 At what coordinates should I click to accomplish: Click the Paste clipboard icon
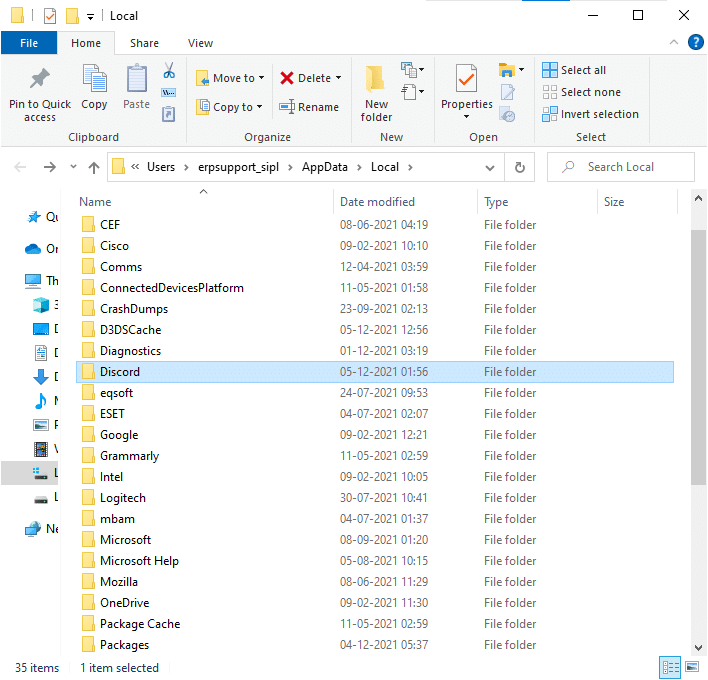136,78
